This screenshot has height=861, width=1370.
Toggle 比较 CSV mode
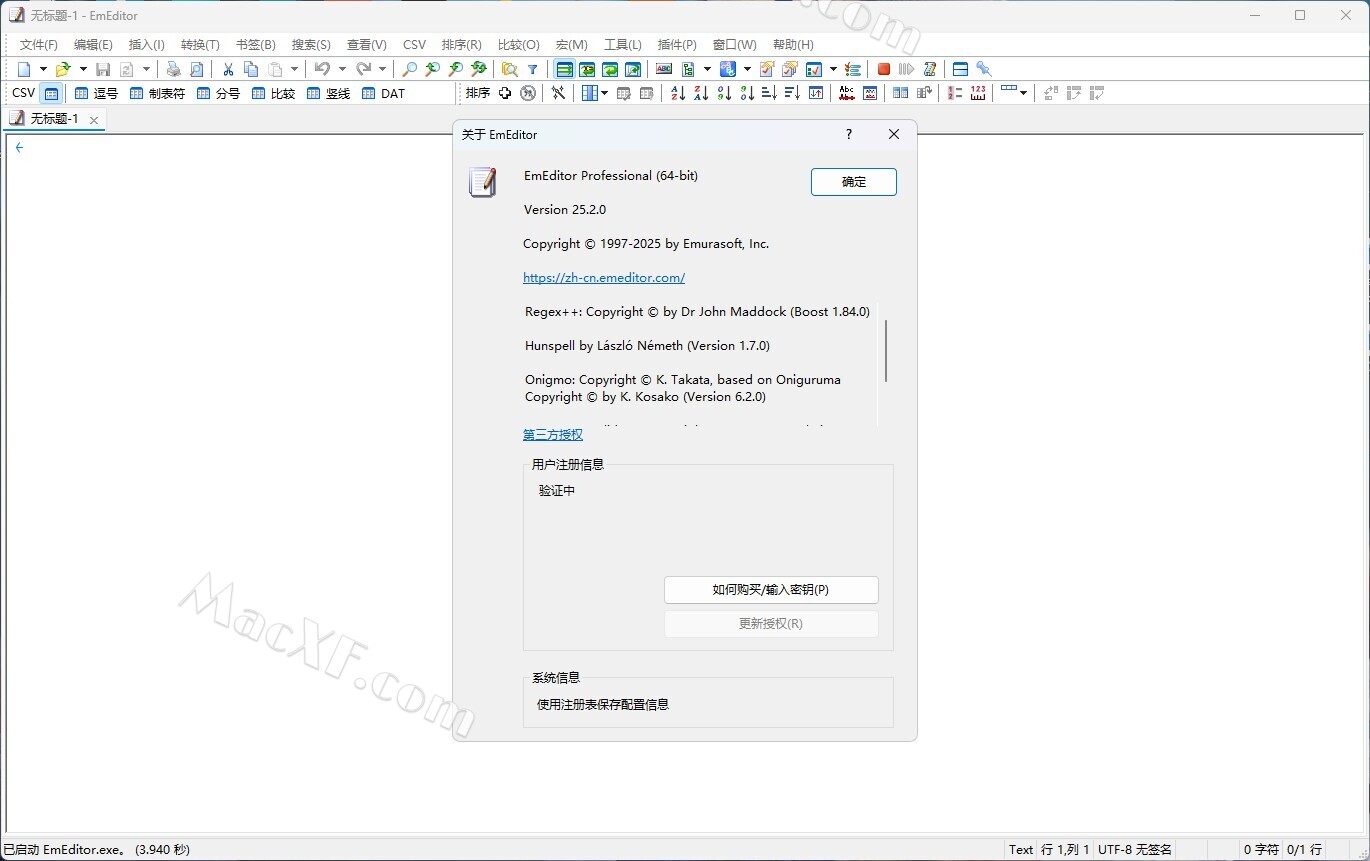click(x=273, y=93)
